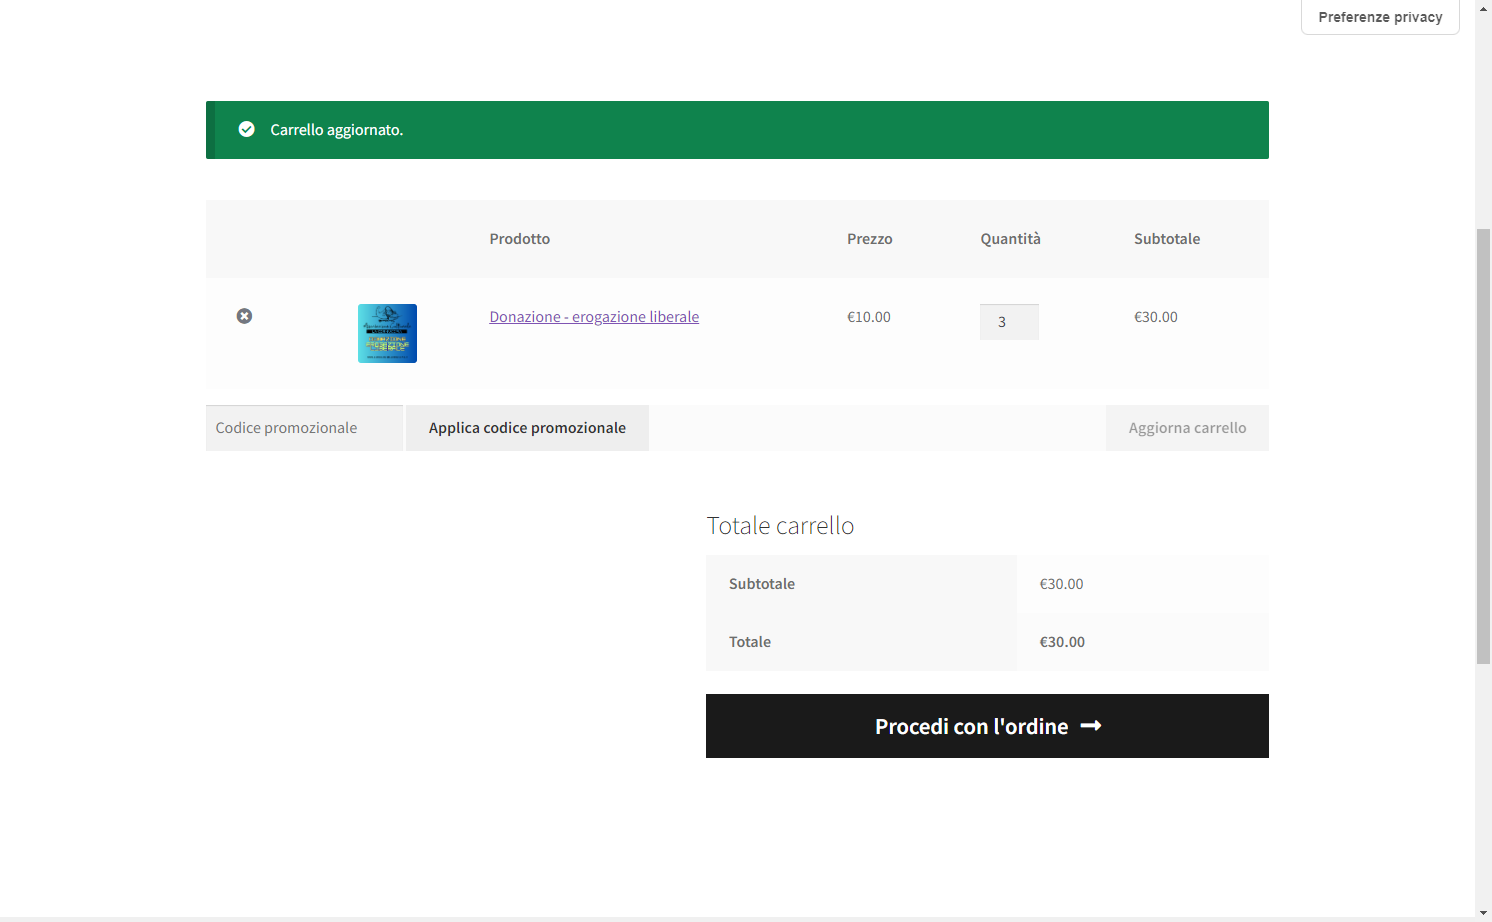The width and height of the screenshot is (1492, 922).
Task: Click the Prodotto column header
Action: pyautogui.click(x=519, y=239)
